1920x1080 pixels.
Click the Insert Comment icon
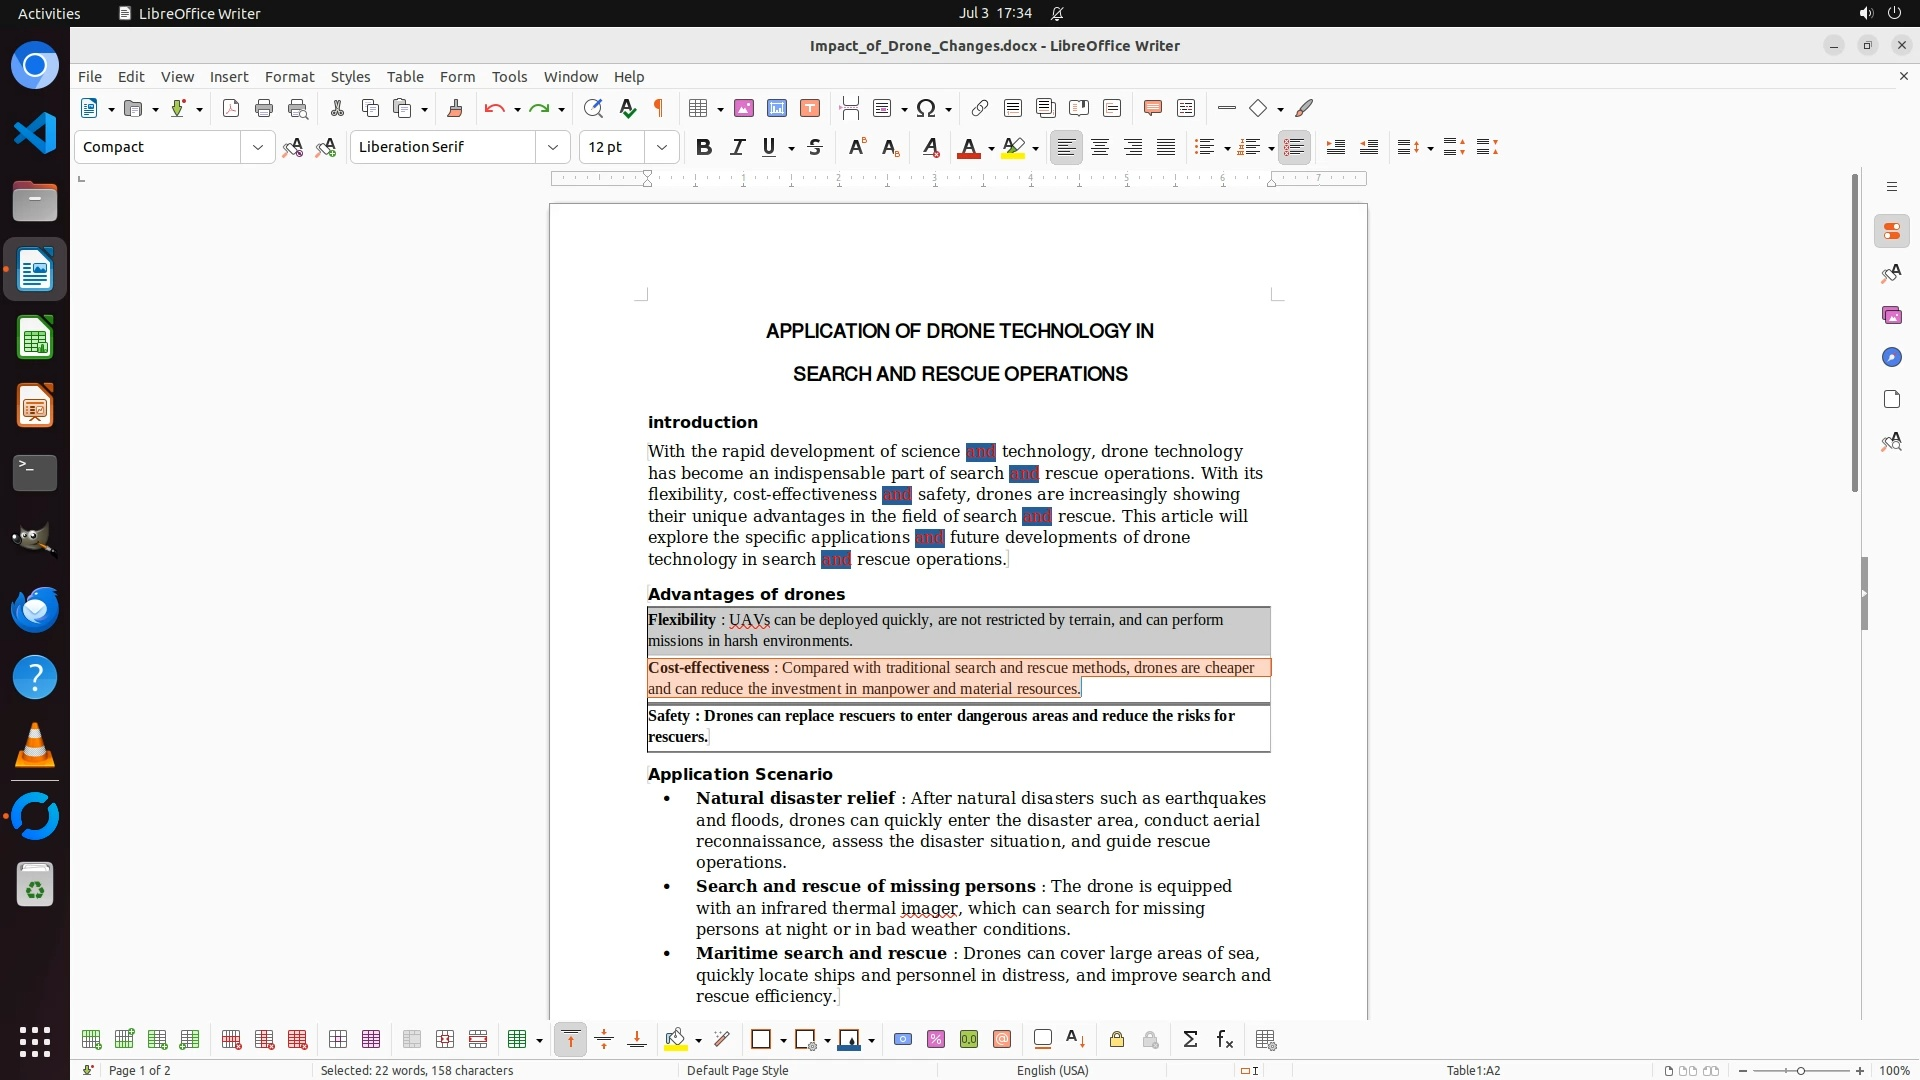(1152, 108)
